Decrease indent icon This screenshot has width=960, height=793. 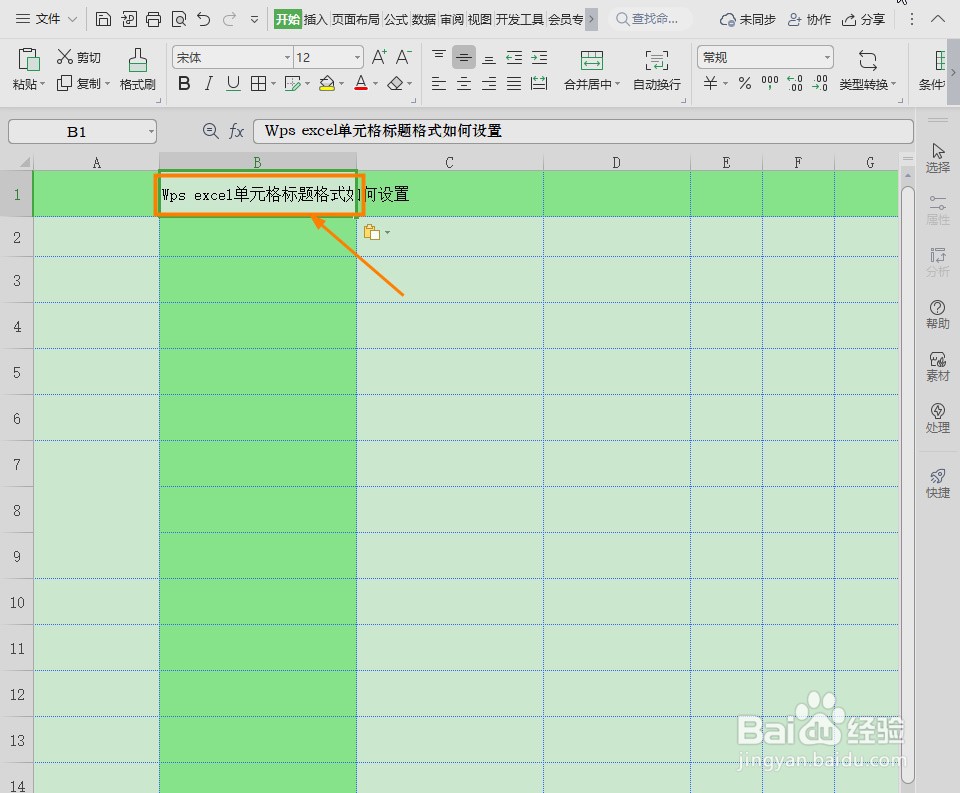(514, 57)
